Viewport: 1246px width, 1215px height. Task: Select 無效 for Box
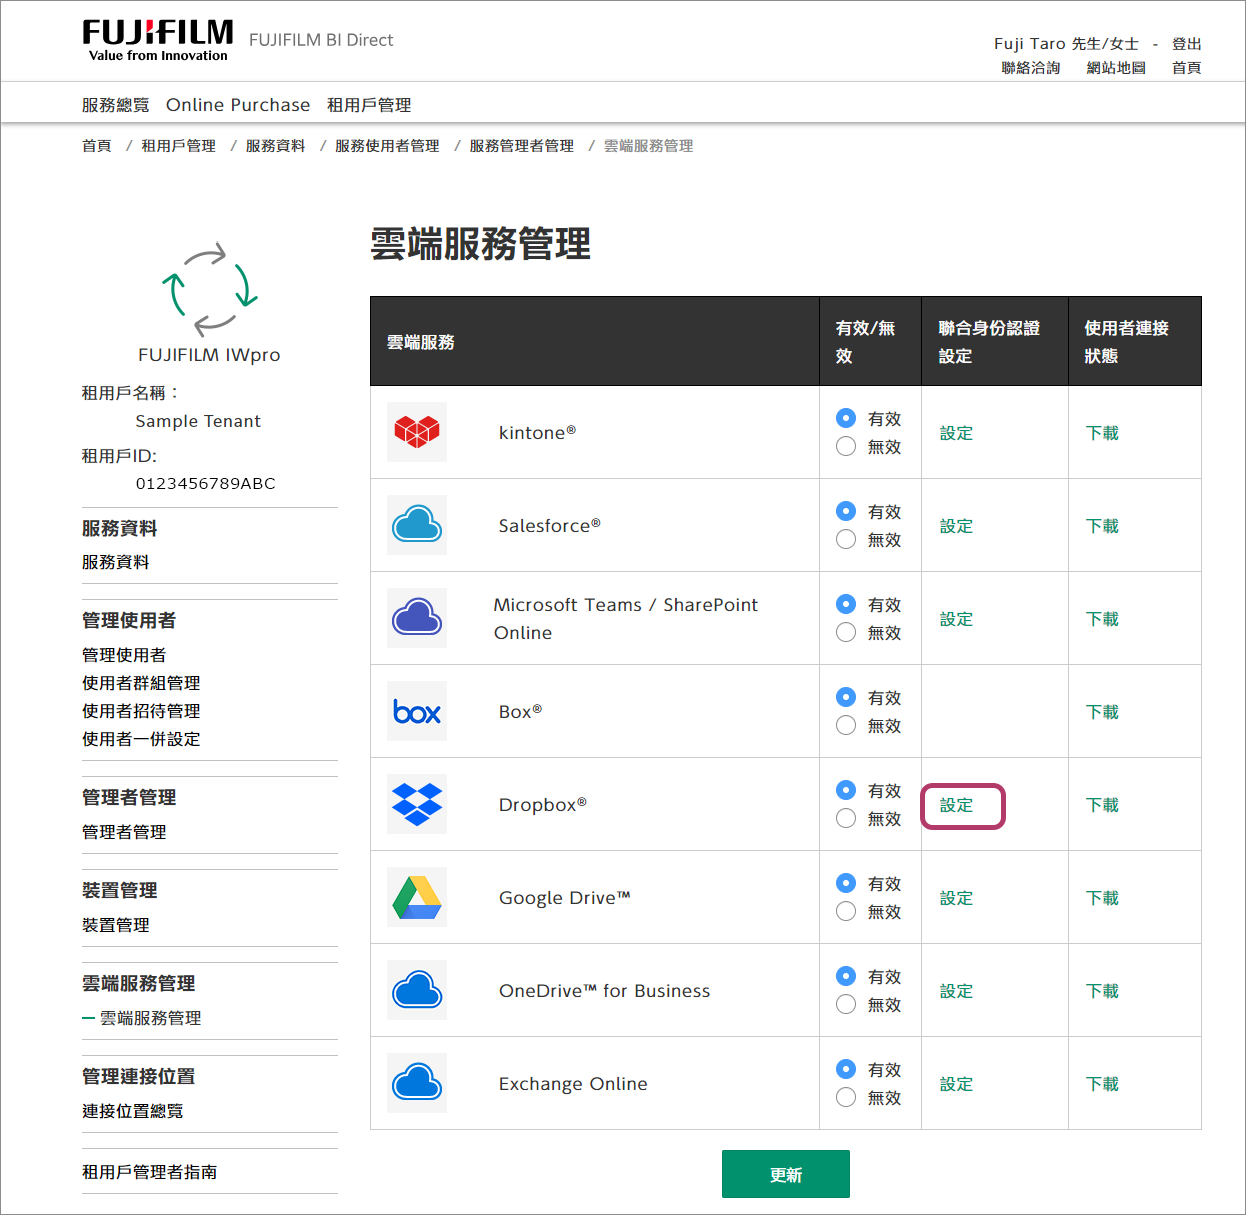pyautogui.click(x=846, y=726)
